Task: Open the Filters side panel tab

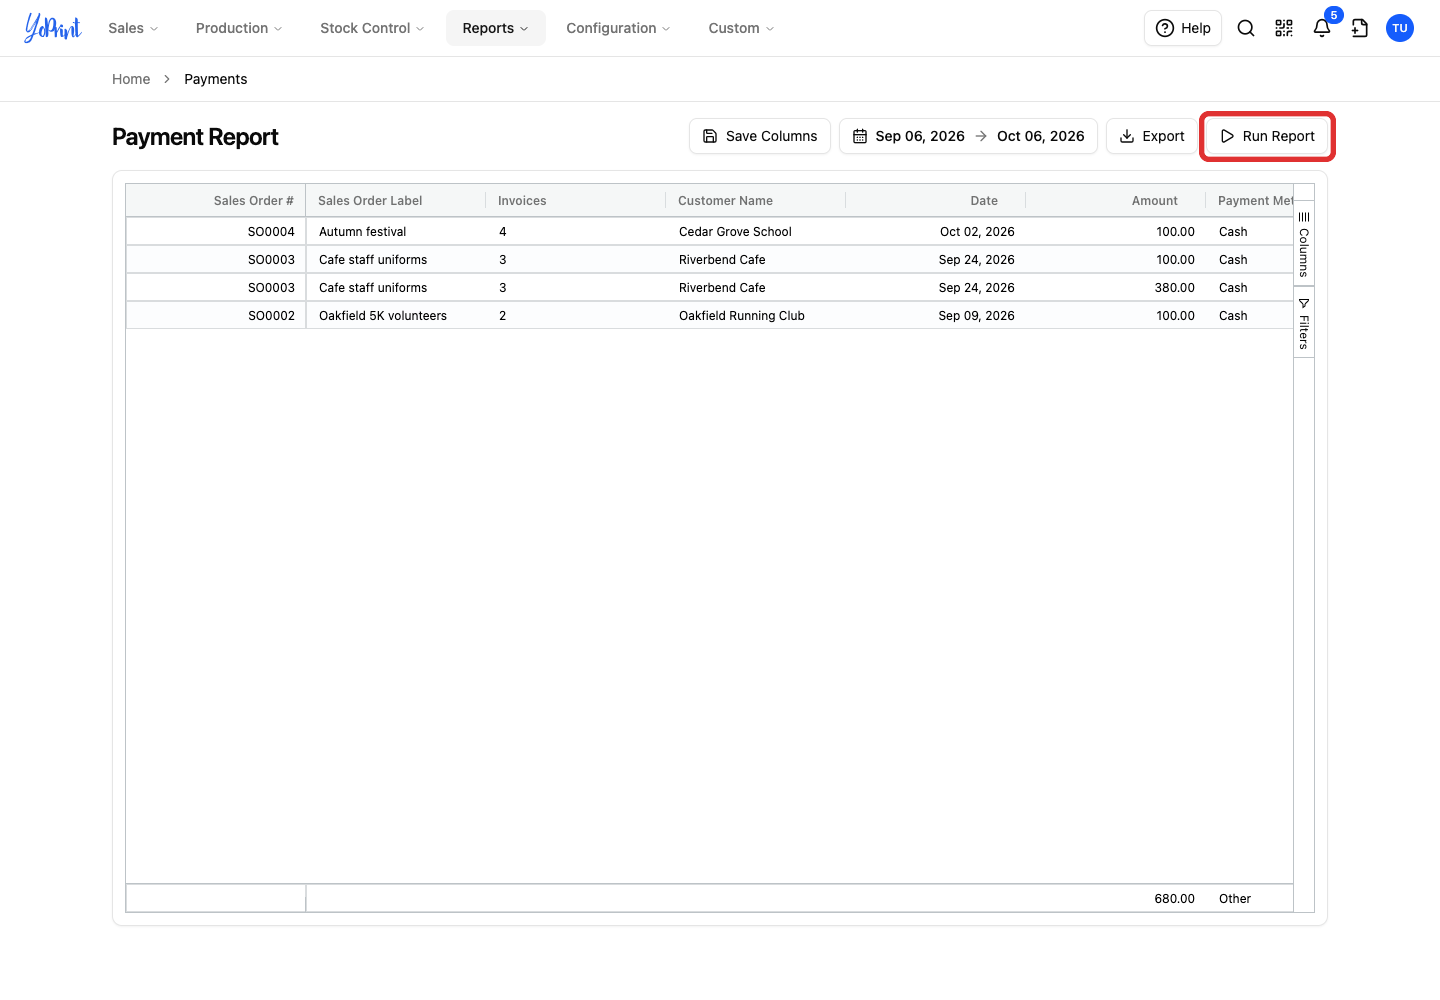Action: pos(1304,322)
